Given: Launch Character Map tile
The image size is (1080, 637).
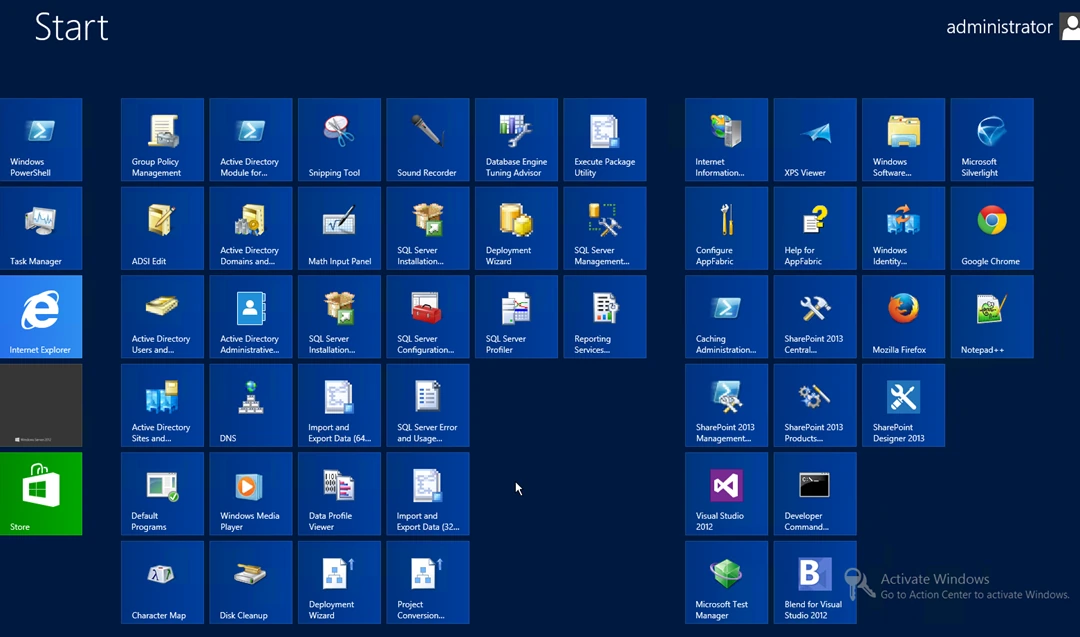Looking at the screenshot, I should 163,582.
